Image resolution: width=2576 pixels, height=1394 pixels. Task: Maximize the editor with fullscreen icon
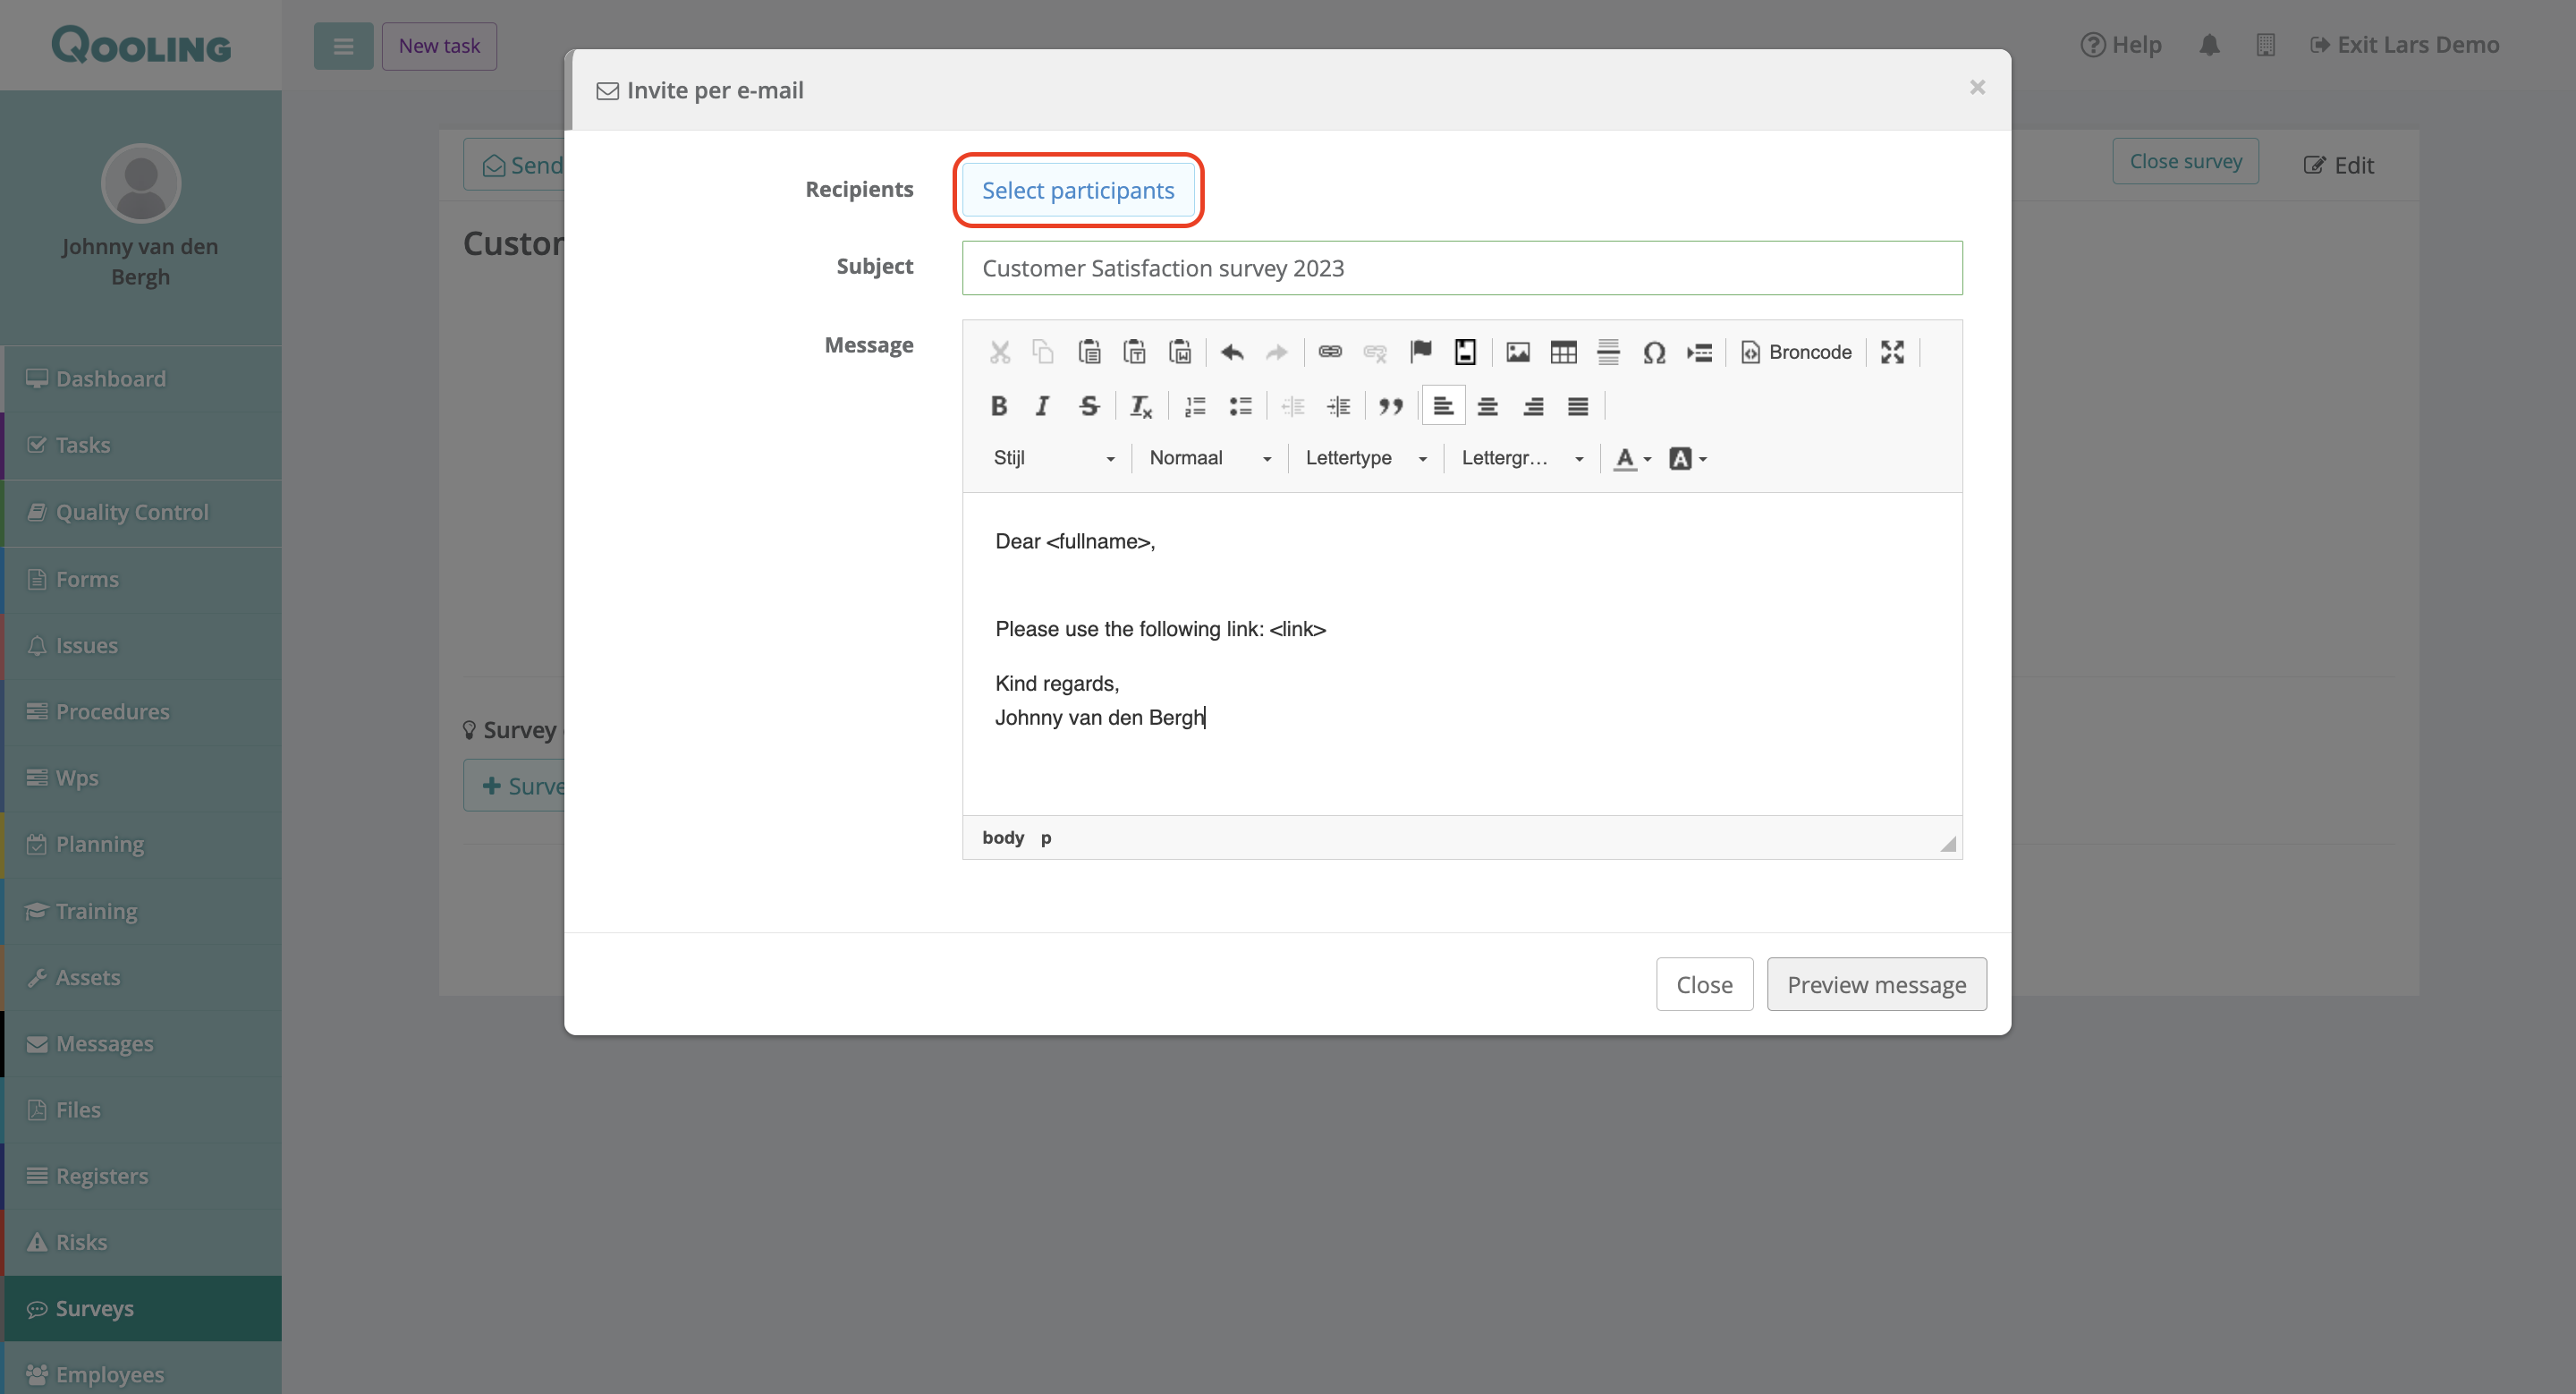point(1892,352)
